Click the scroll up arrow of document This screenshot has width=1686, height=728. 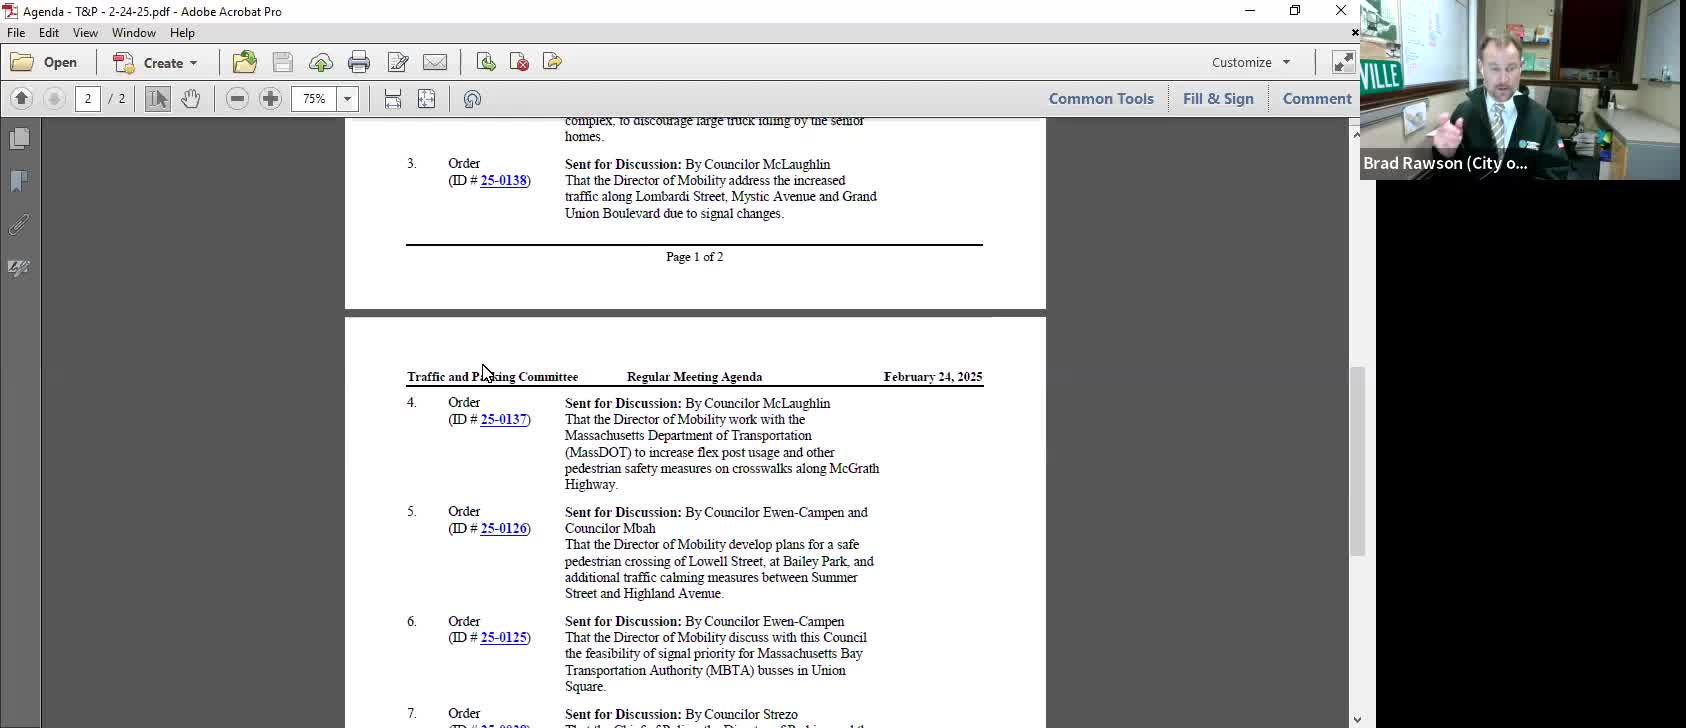tap(1357, 133)
